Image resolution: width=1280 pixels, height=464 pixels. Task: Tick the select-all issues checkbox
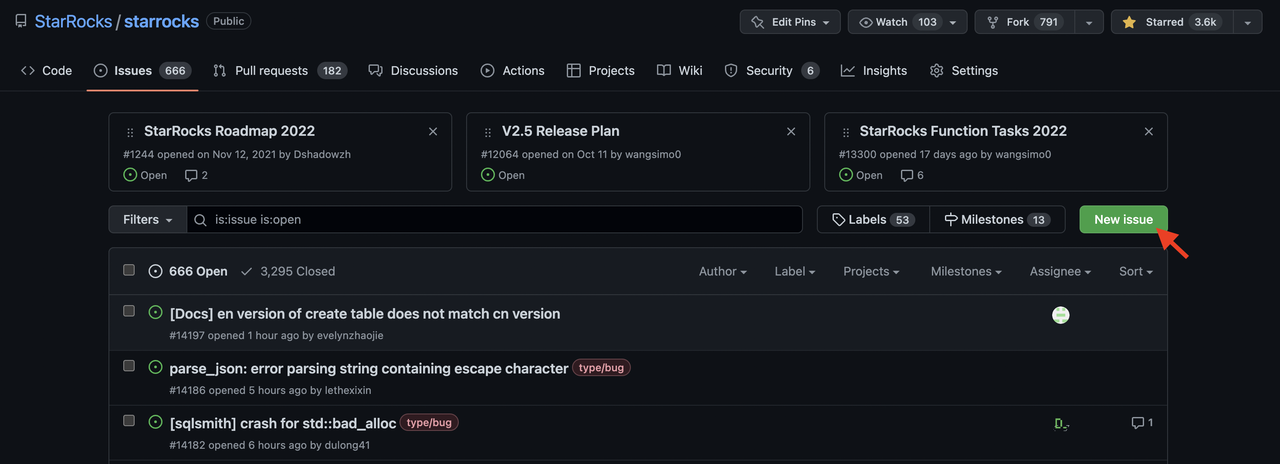click(129, 270)
